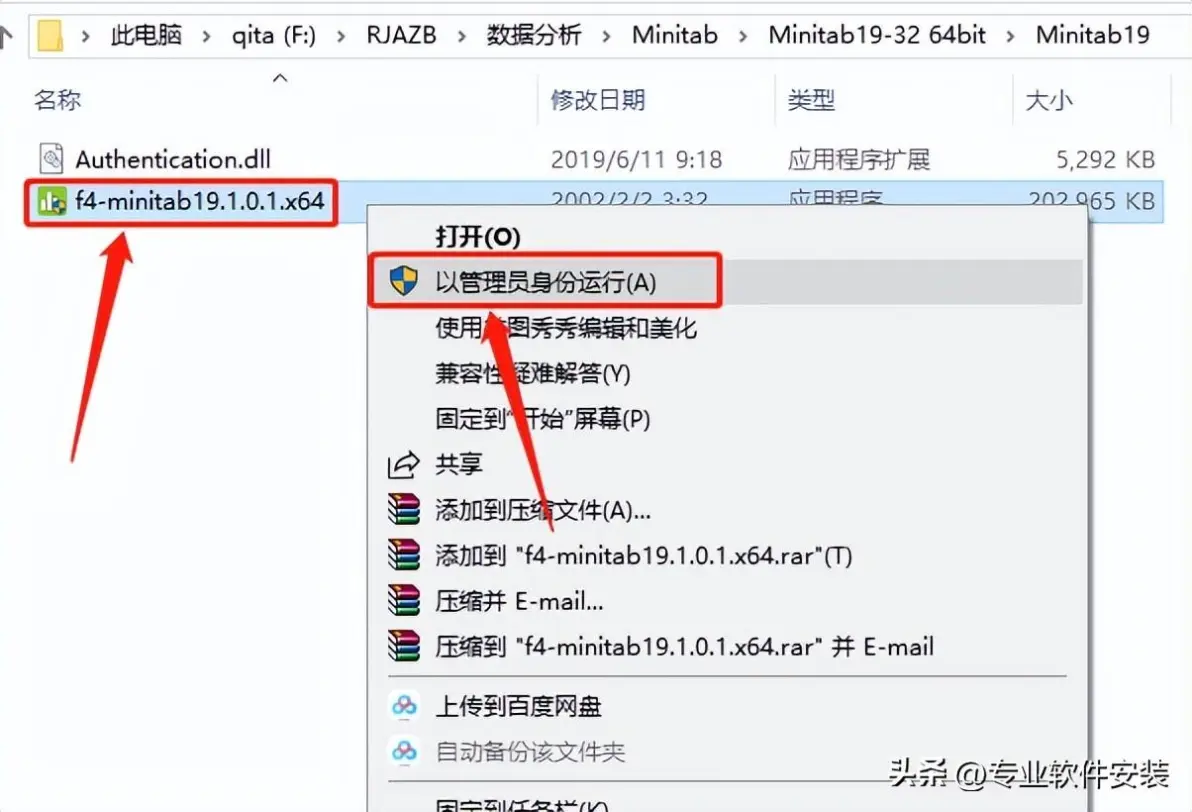
Task: Go to Minitab19-32 64bit breadcrumb folder
Action: 877,35
